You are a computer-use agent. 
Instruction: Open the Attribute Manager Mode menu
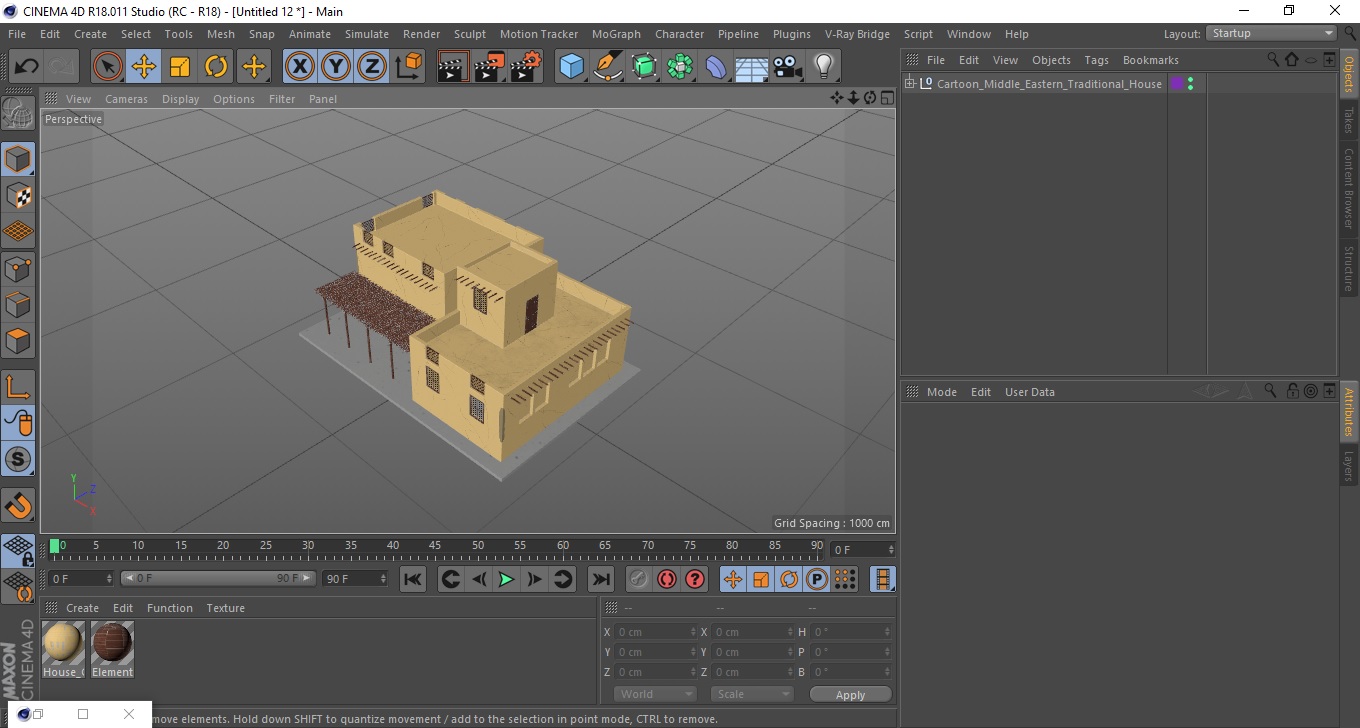(941, 392)
